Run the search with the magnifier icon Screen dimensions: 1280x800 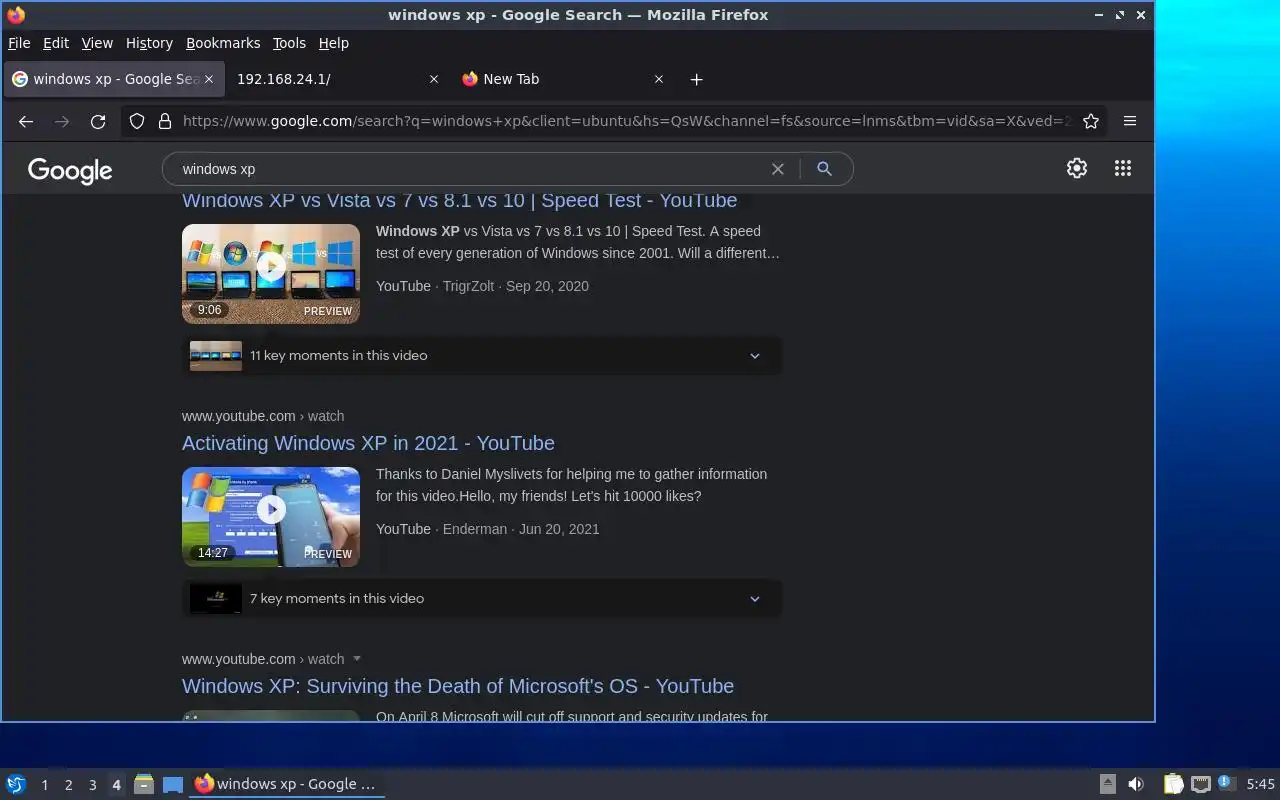click(x=824, y=169)
